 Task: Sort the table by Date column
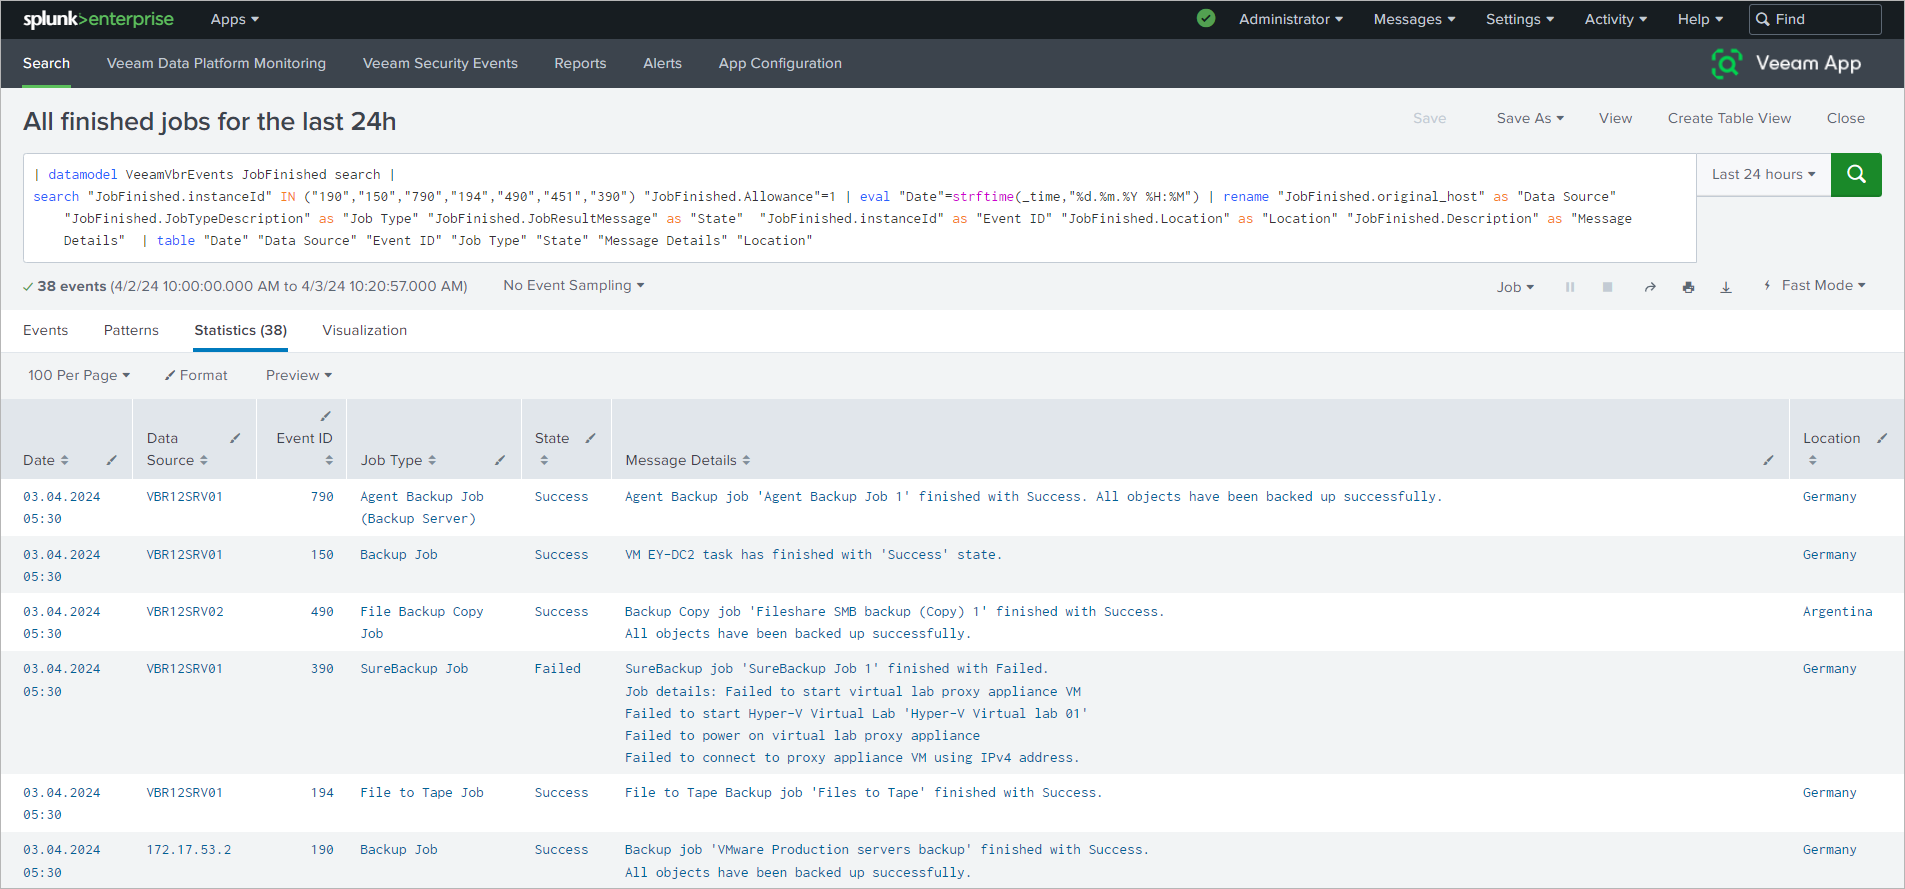(46, 460)
